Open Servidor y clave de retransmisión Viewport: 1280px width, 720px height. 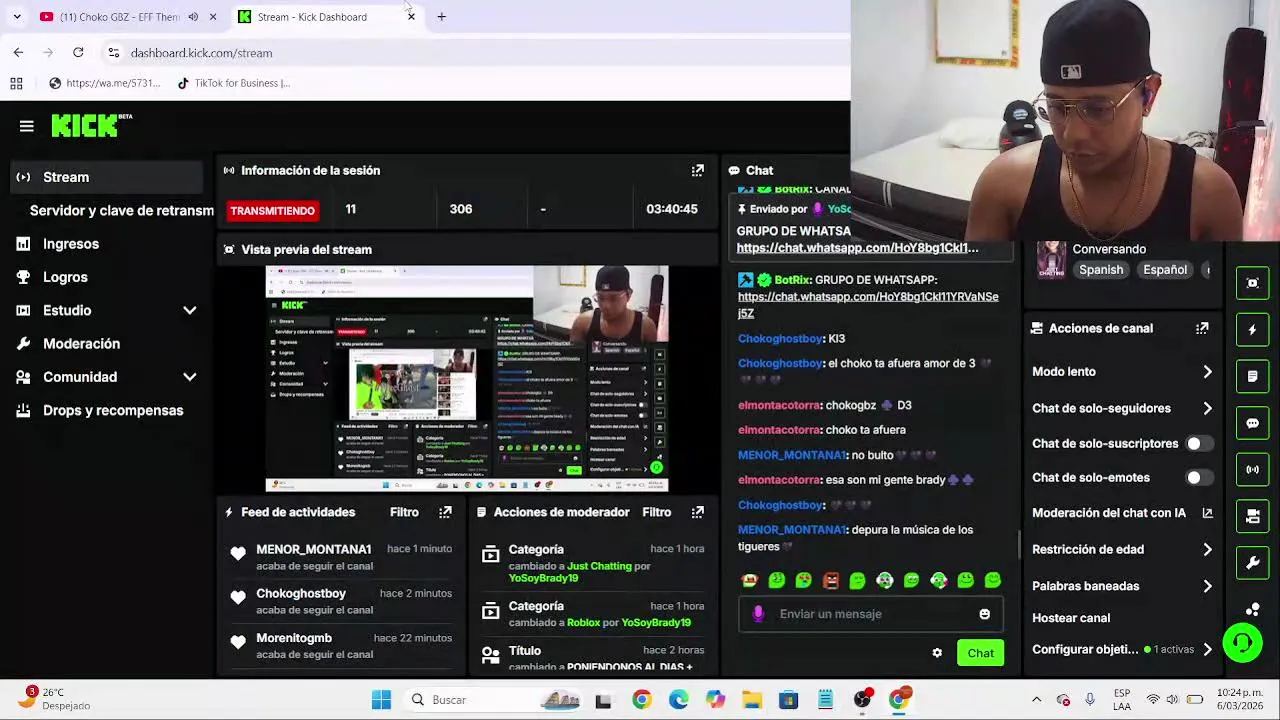point(121,211)
